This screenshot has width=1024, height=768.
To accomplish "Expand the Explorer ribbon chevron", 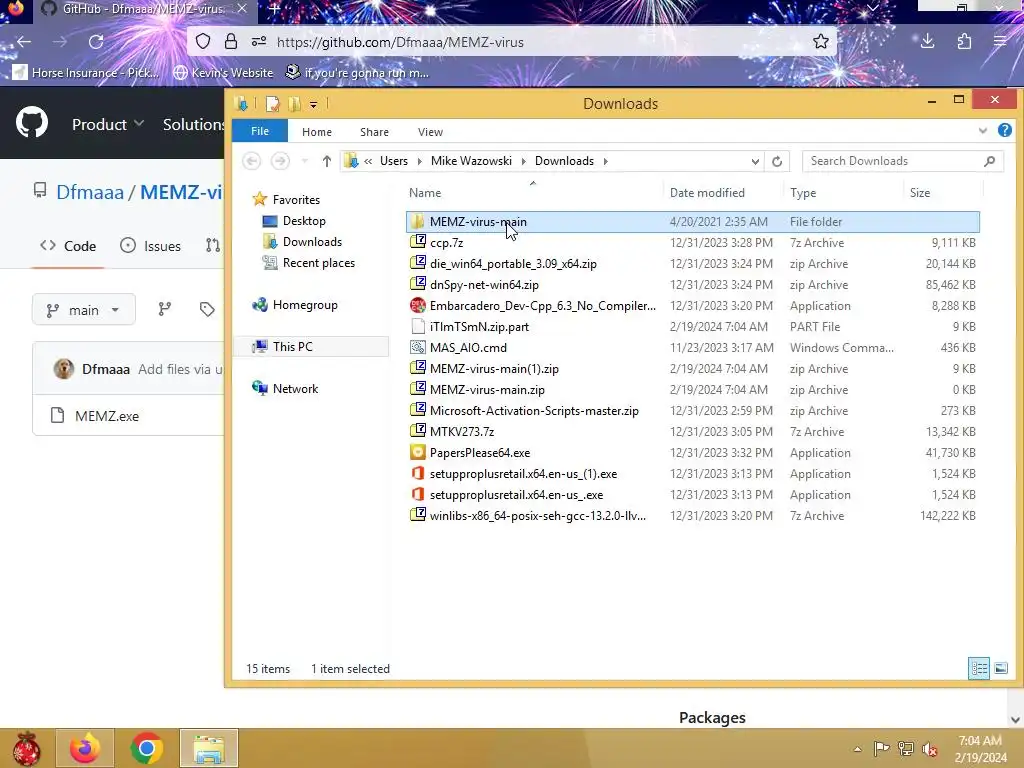I will tap(983, 131).
